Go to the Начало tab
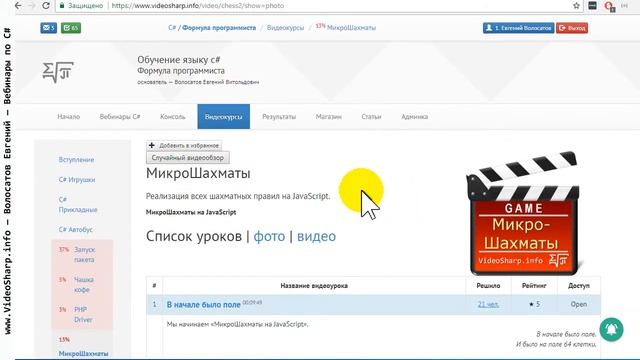Image resolution: width=640 pixels, height=360 pixels. (69, 117)
